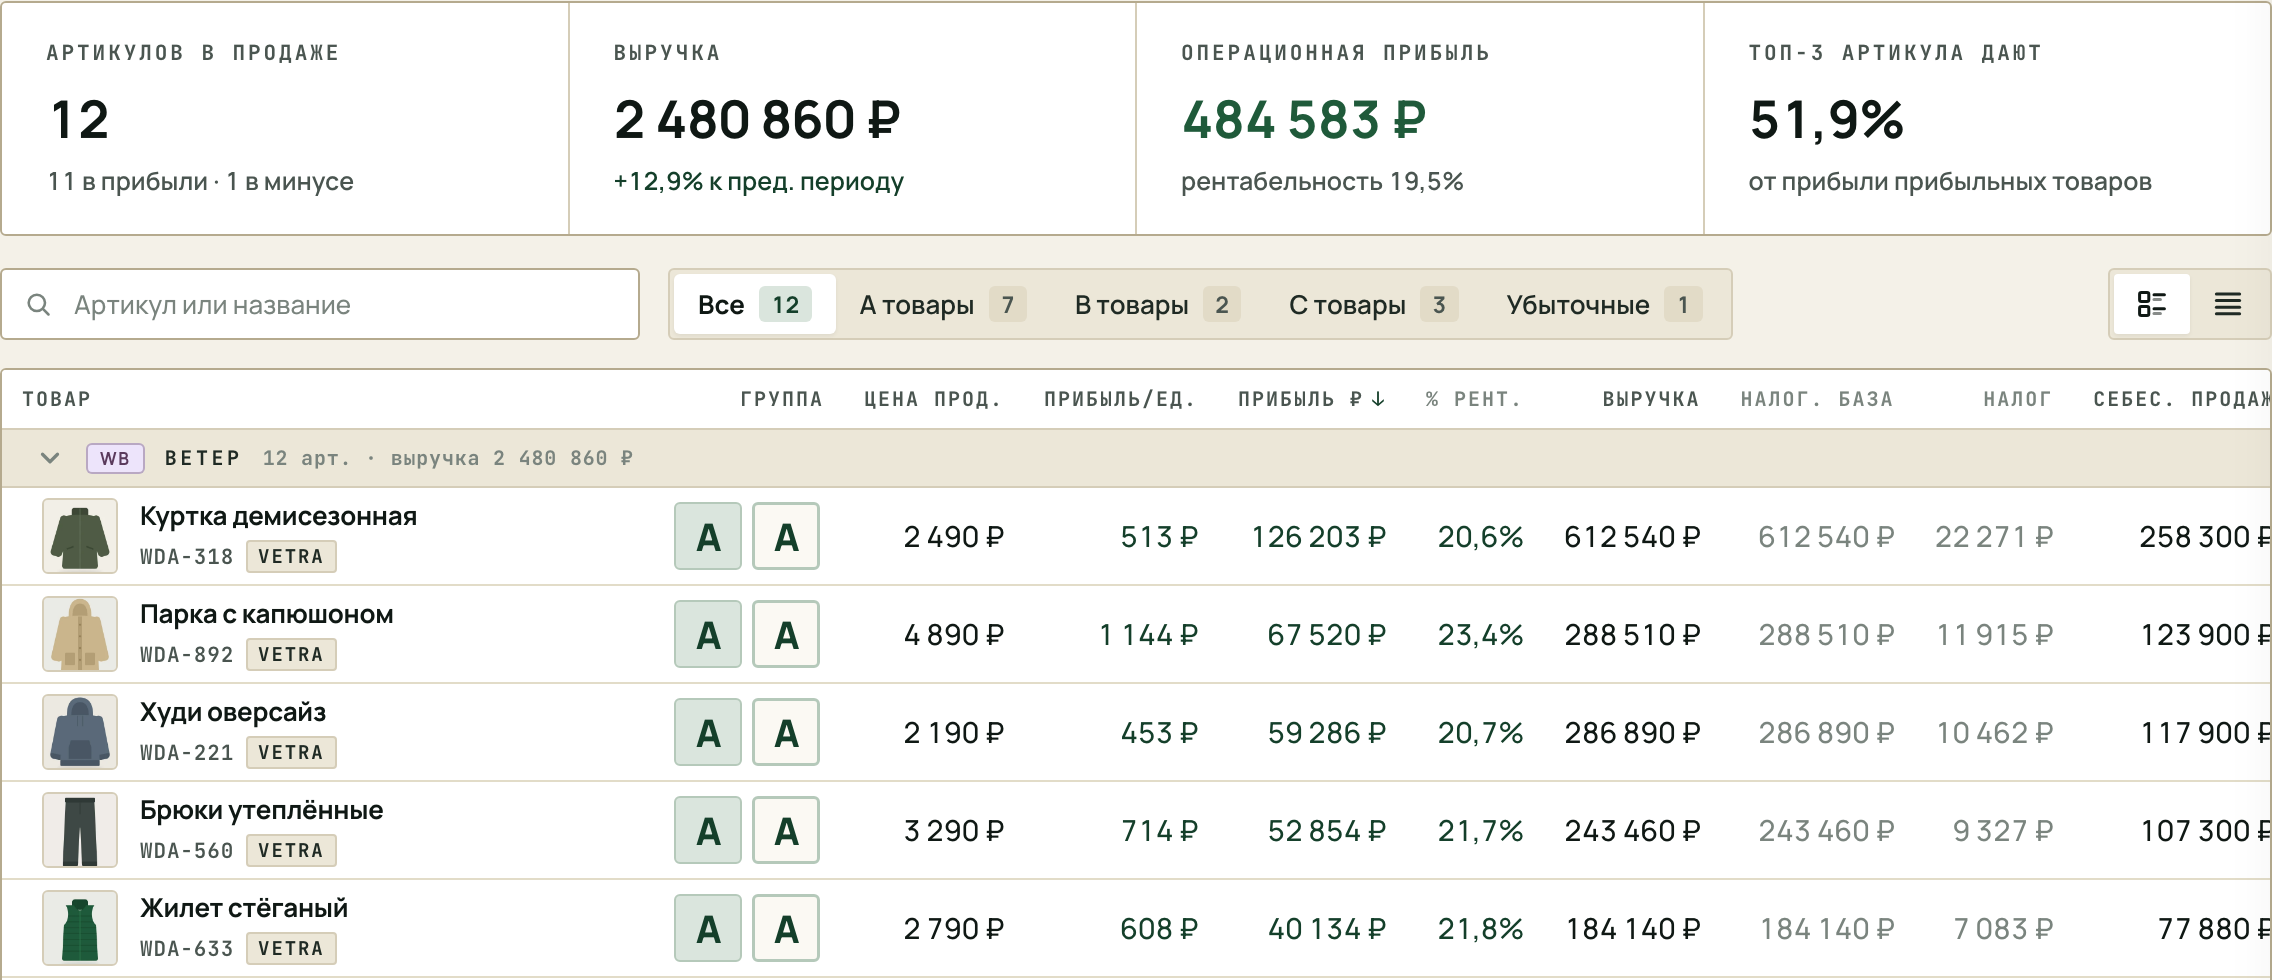Filter by А товары tab
The image size is (2272, 980).
tap(942, 304)
